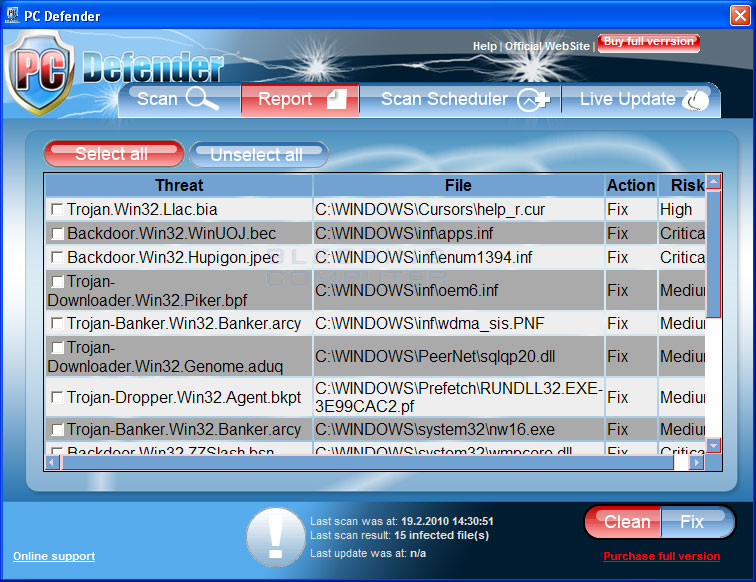Click the Threat column header

(179, 185)
